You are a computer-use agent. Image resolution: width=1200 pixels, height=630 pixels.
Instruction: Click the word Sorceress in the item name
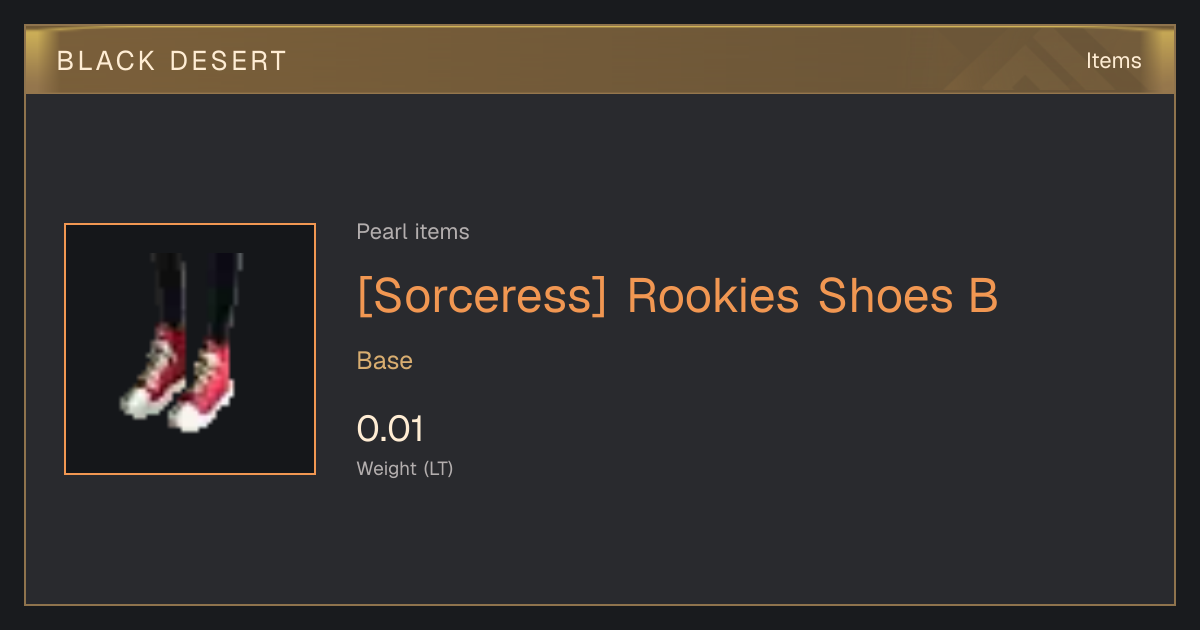click(482, 296)
